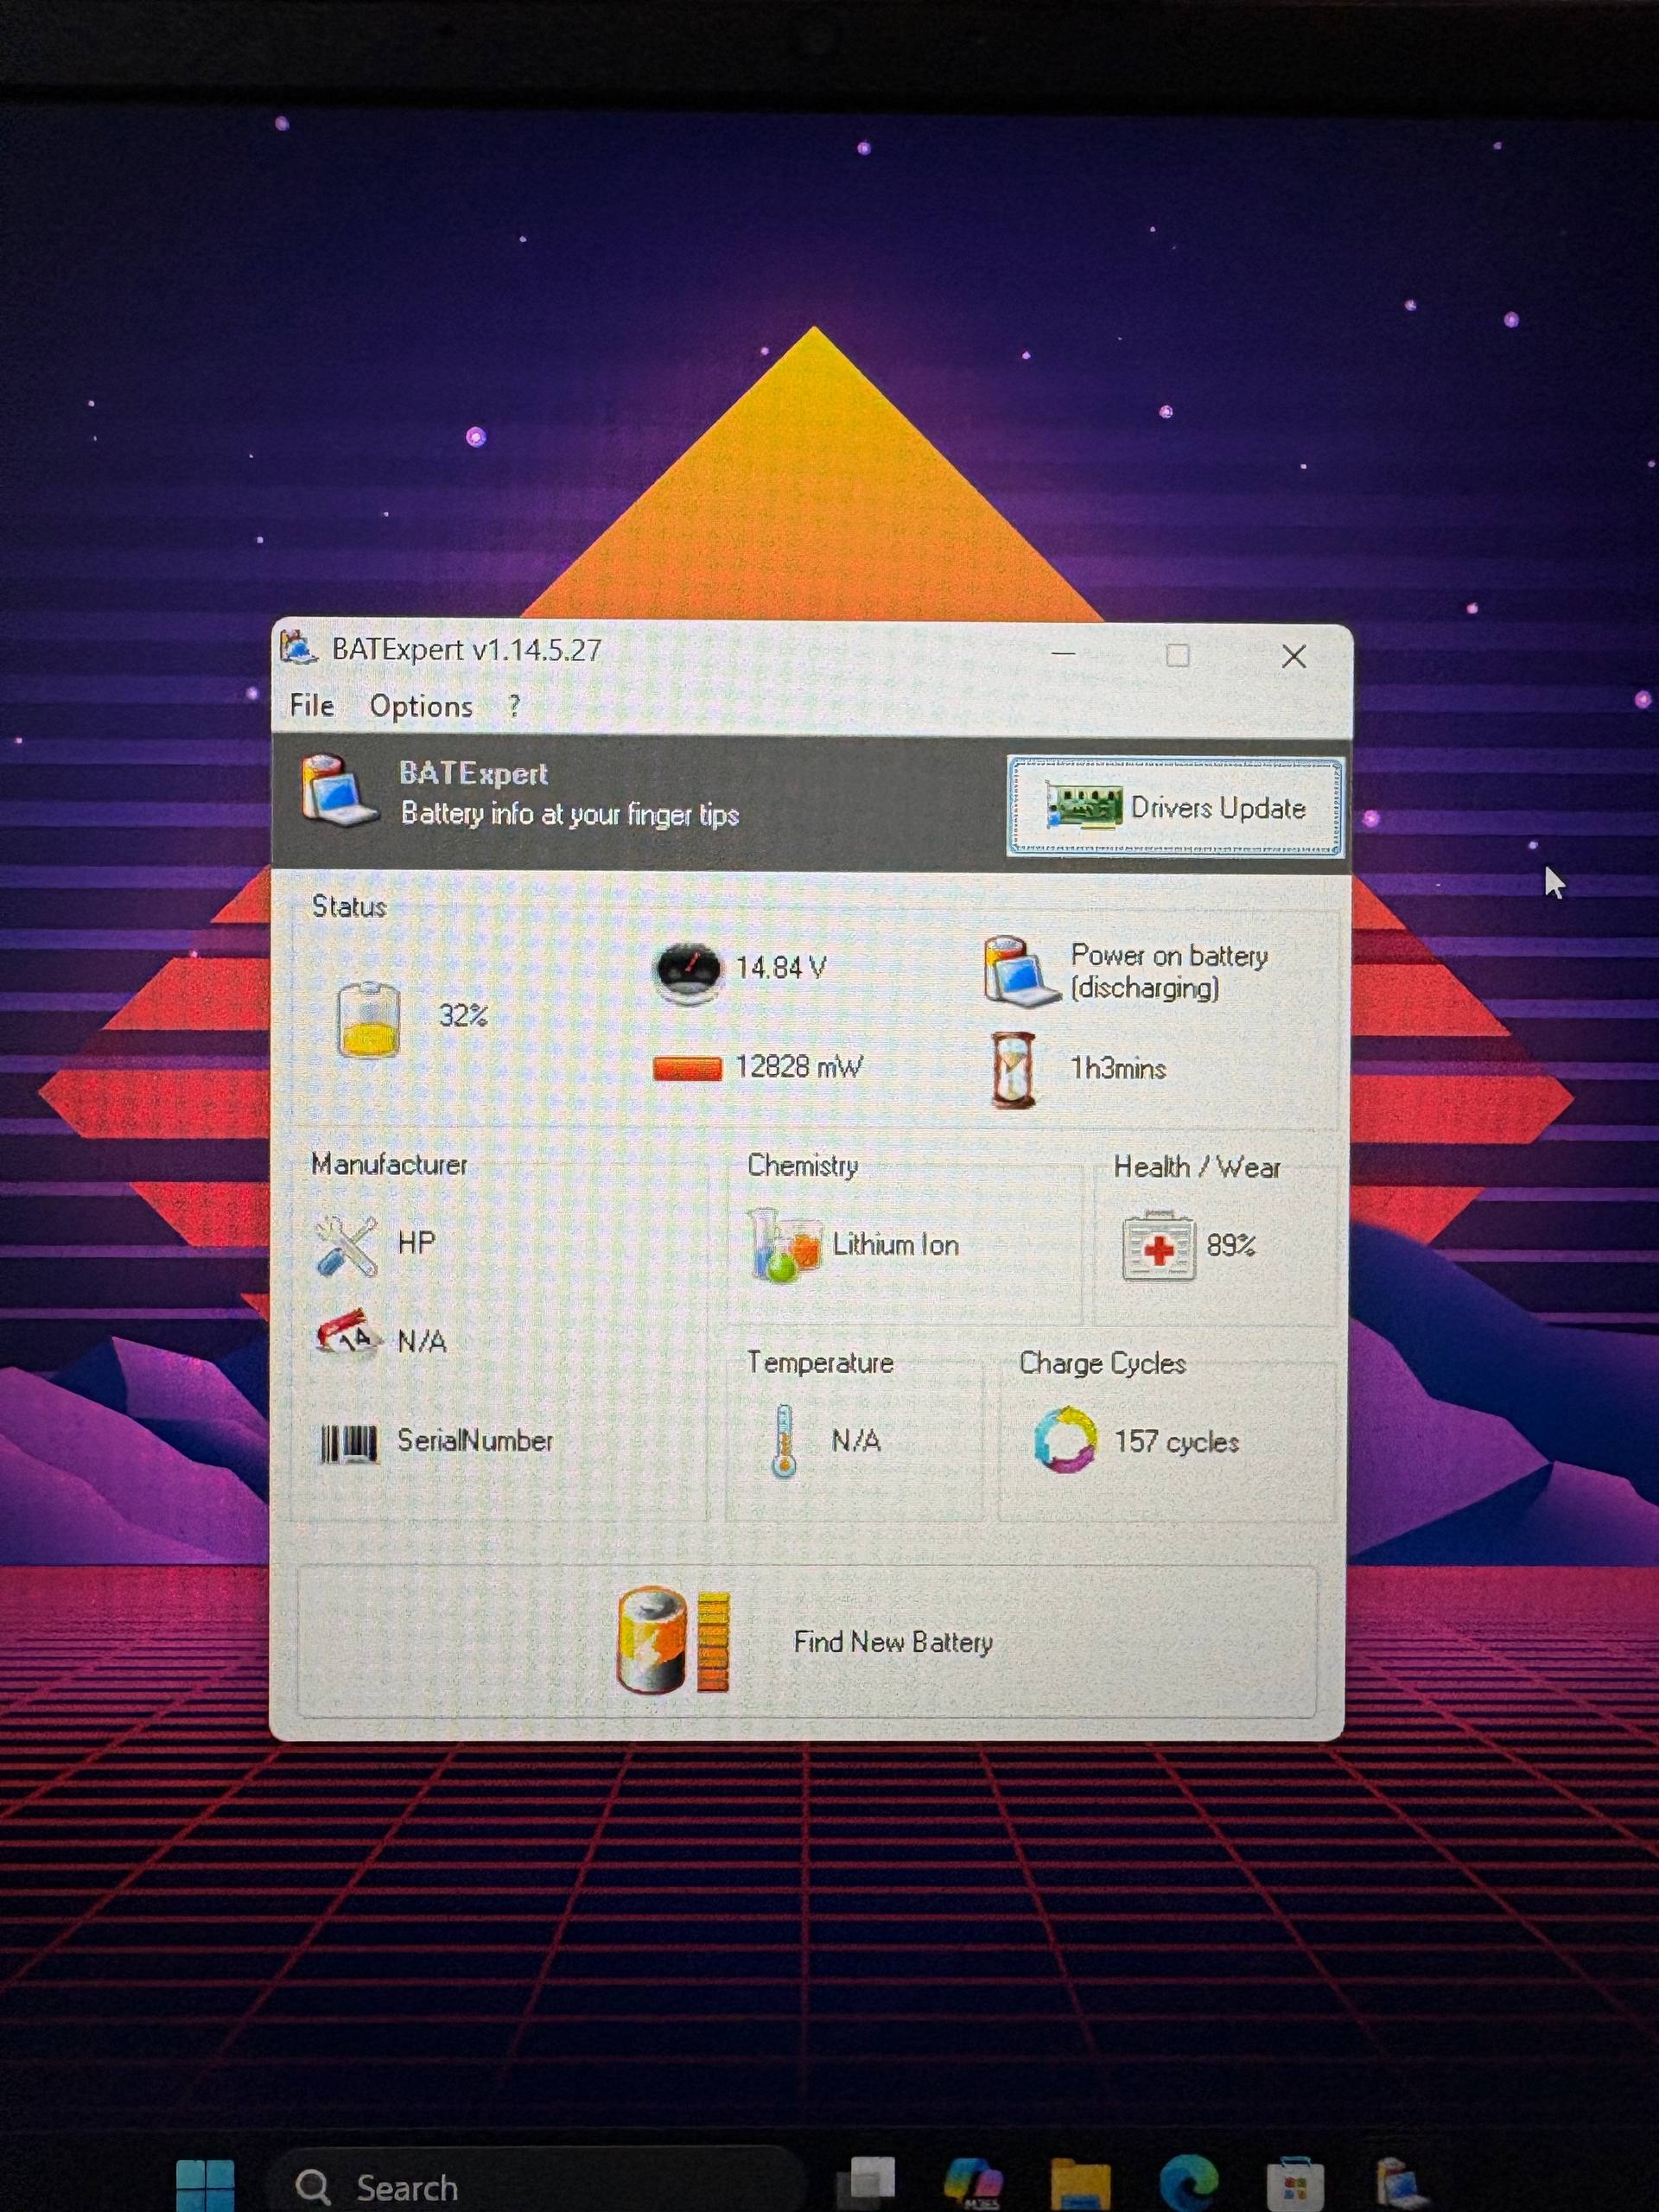Select the 14.84 V voltage reading
The width and height of the screenshot is (1659, 2212).
pos(781,968)
